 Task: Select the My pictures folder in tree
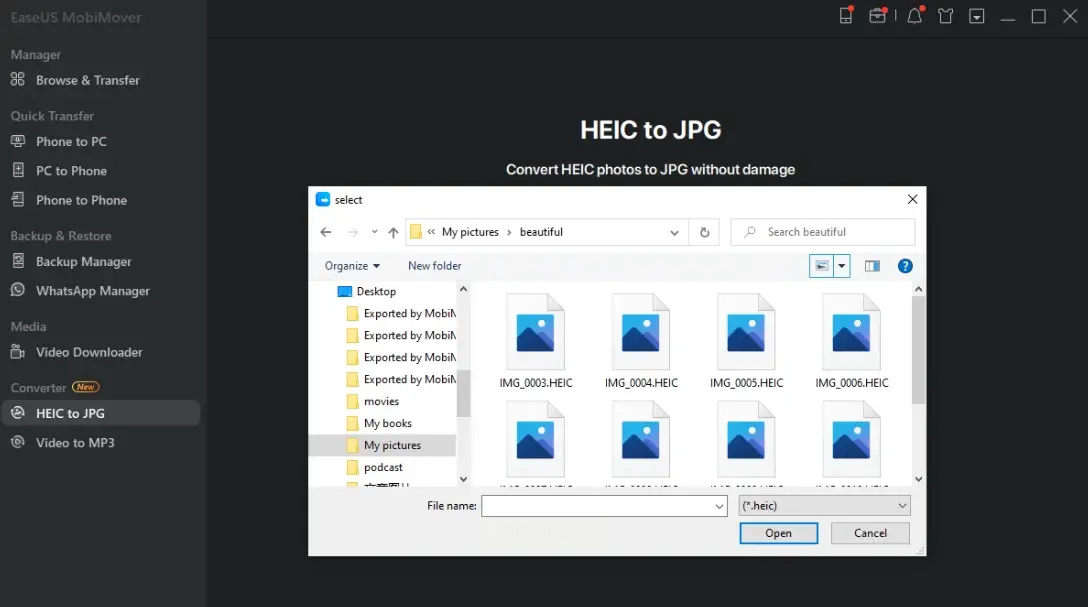pos(392,445)
